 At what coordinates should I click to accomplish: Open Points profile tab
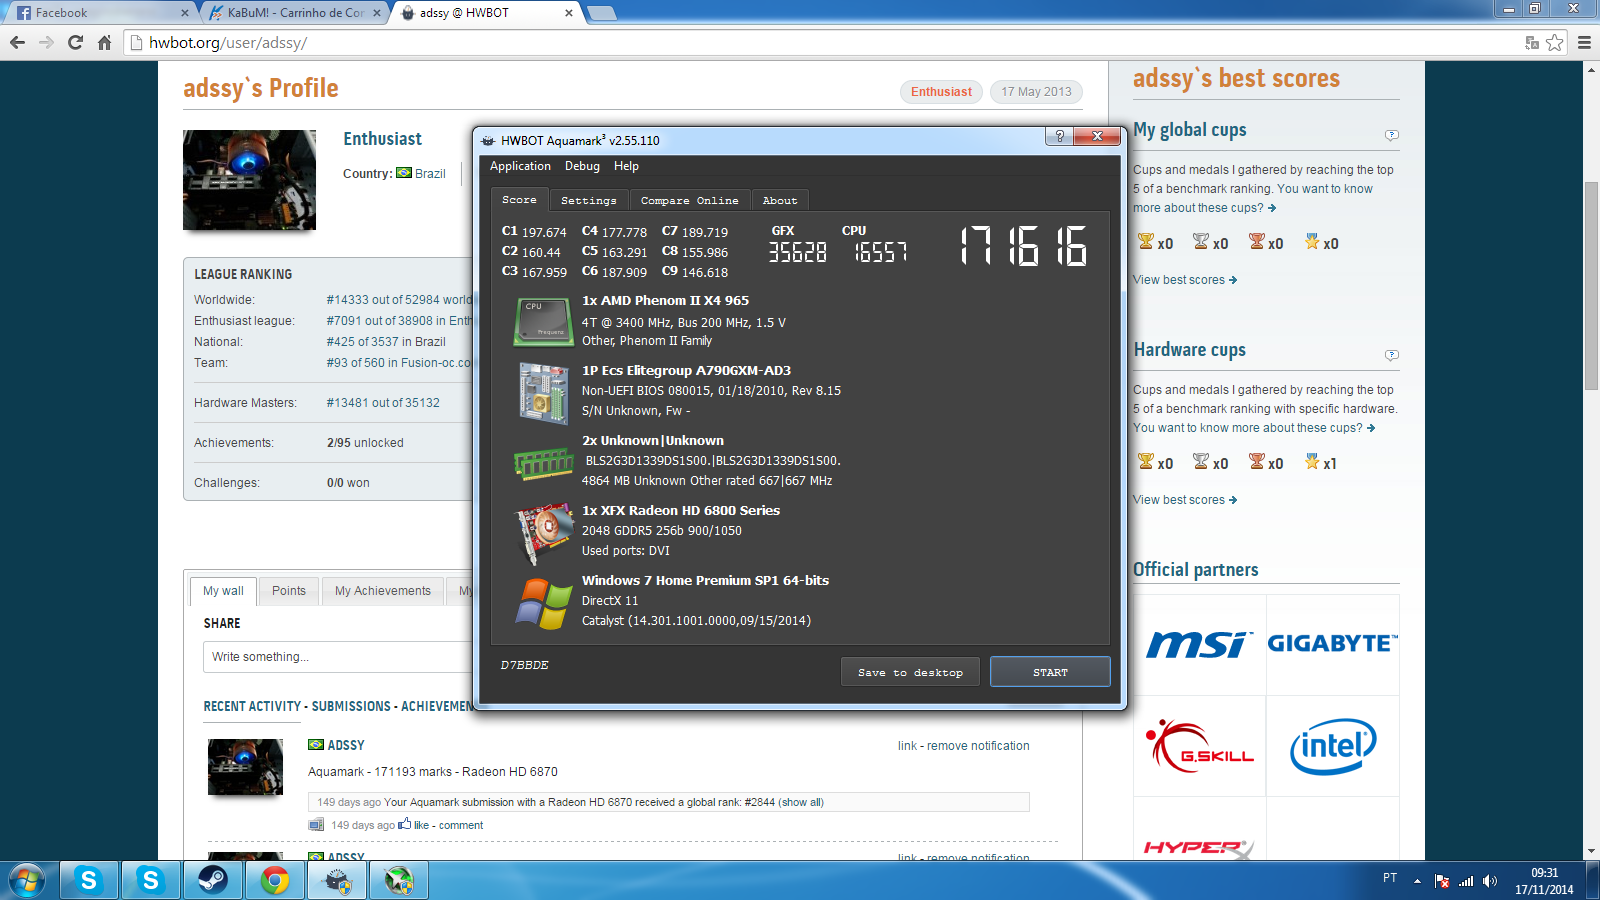289,591
